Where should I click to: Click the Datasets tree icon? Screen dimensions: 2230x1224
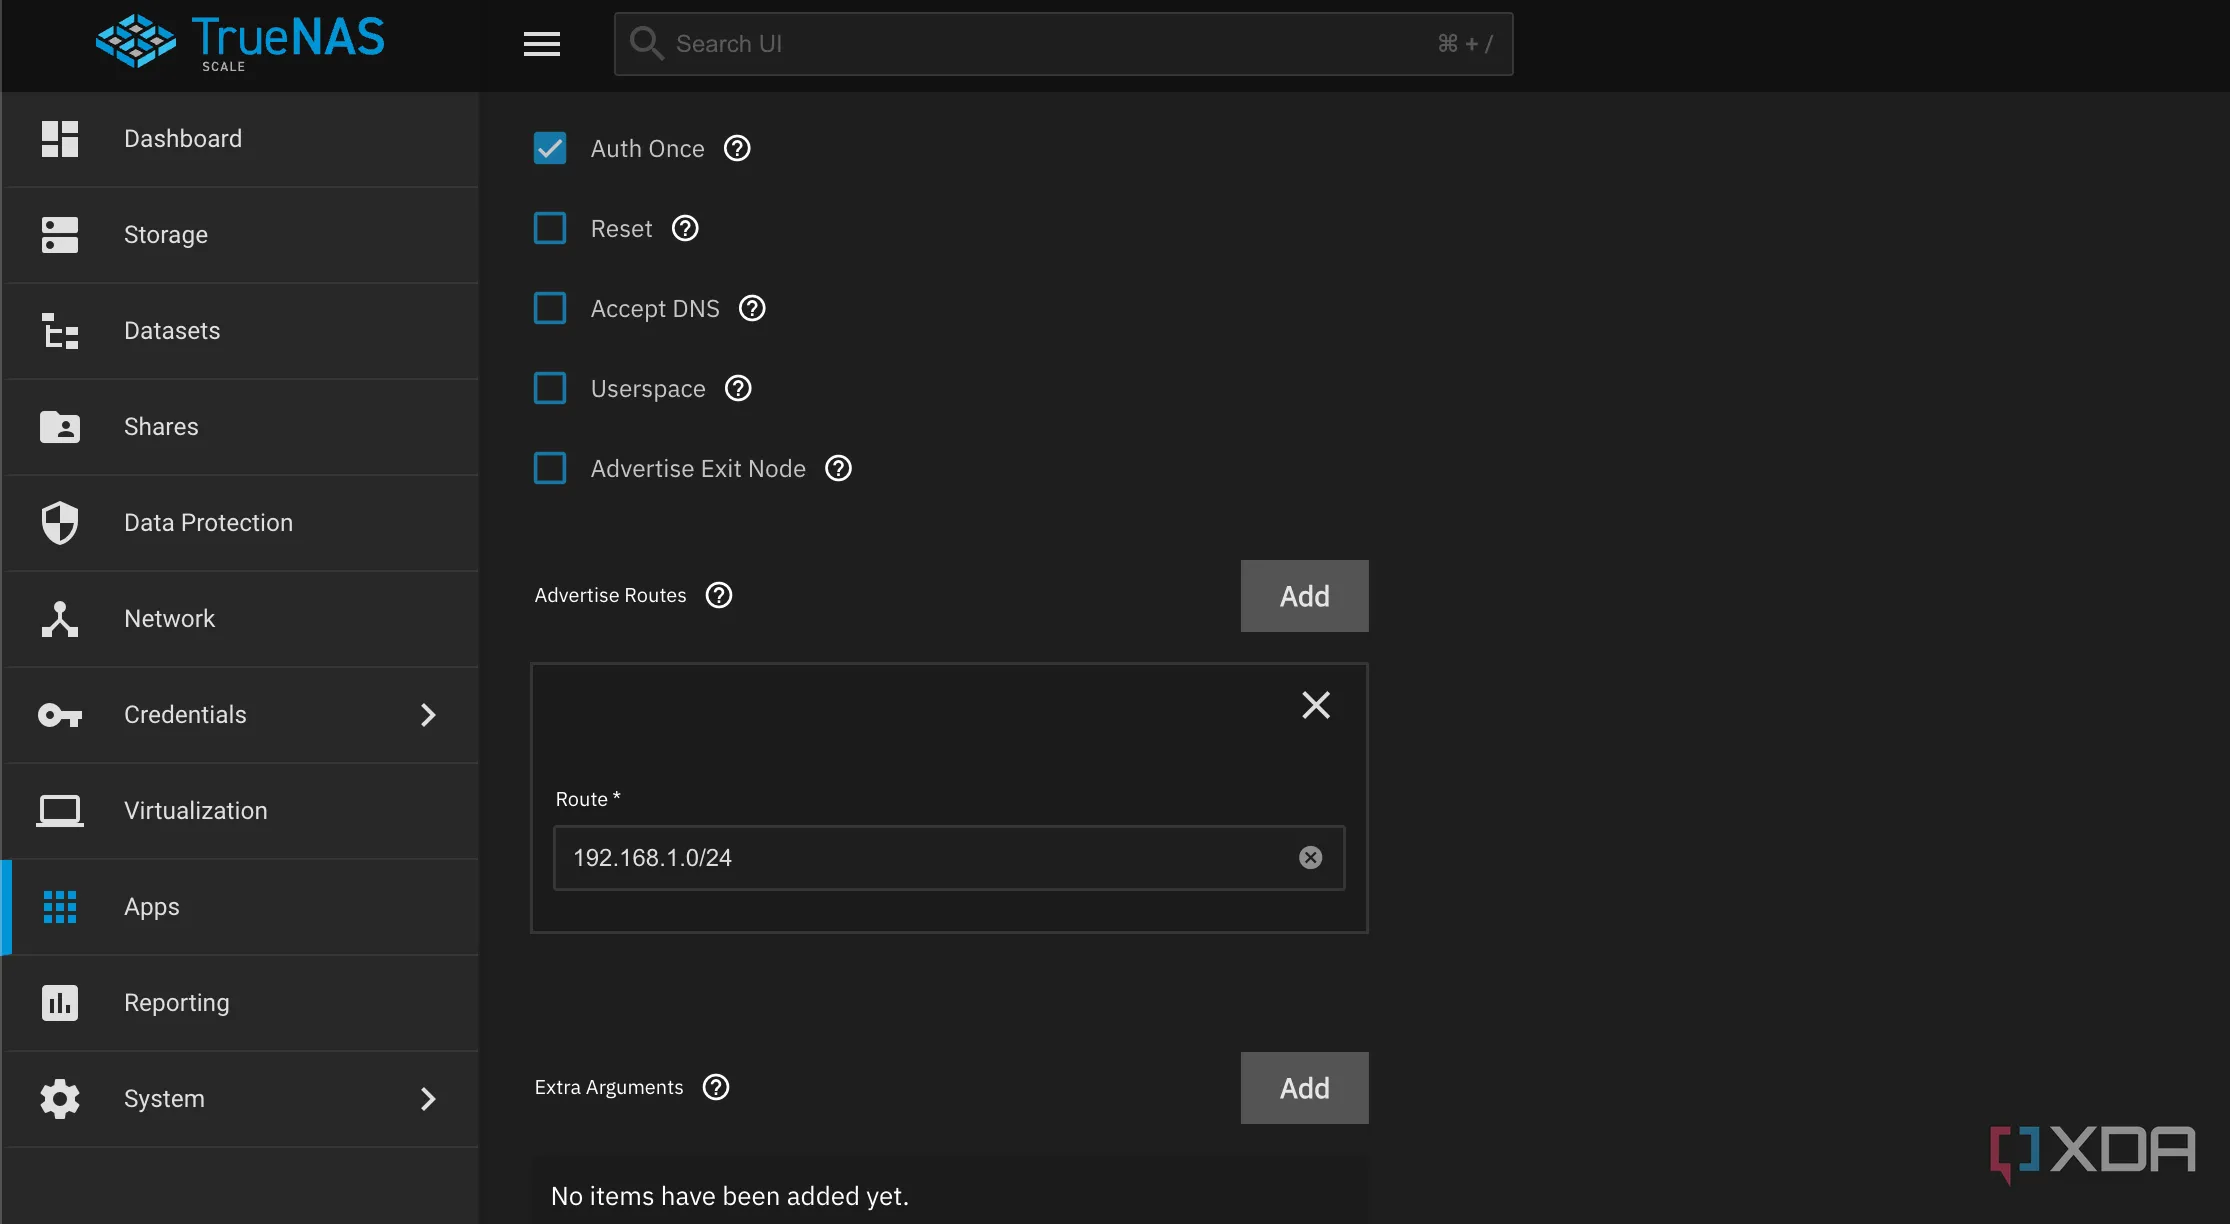[60, 331]
